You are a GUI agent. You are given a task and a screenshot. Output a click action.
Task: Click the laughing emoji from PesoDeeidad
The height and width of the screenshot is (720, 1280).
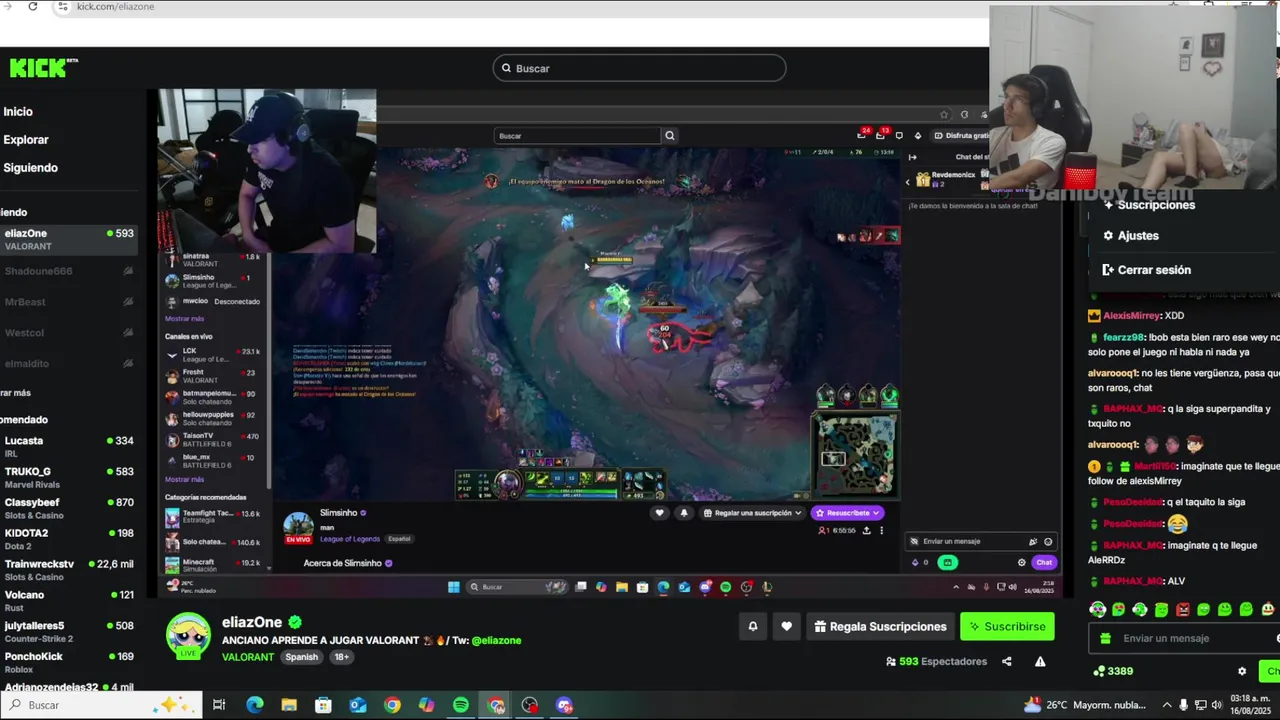pos(1177,523)
